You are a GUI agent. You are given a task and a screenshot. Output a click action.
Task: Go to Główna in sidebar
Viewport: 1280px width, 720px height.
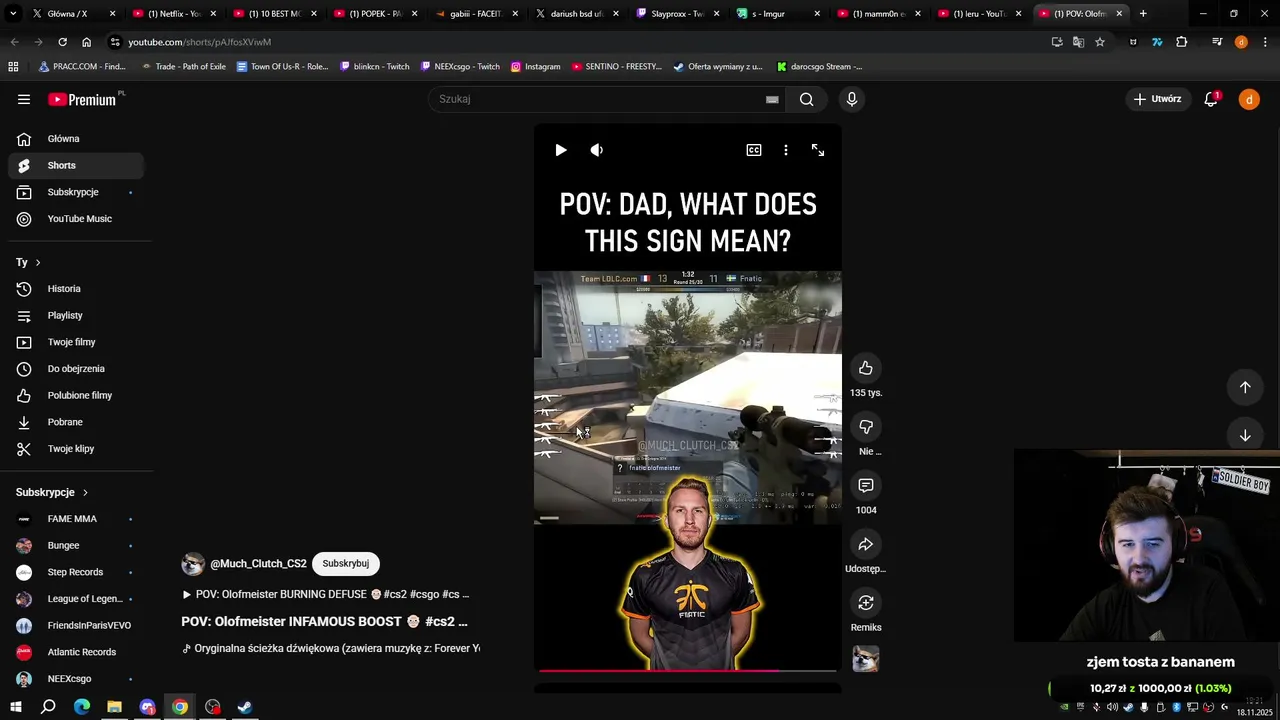76,139
